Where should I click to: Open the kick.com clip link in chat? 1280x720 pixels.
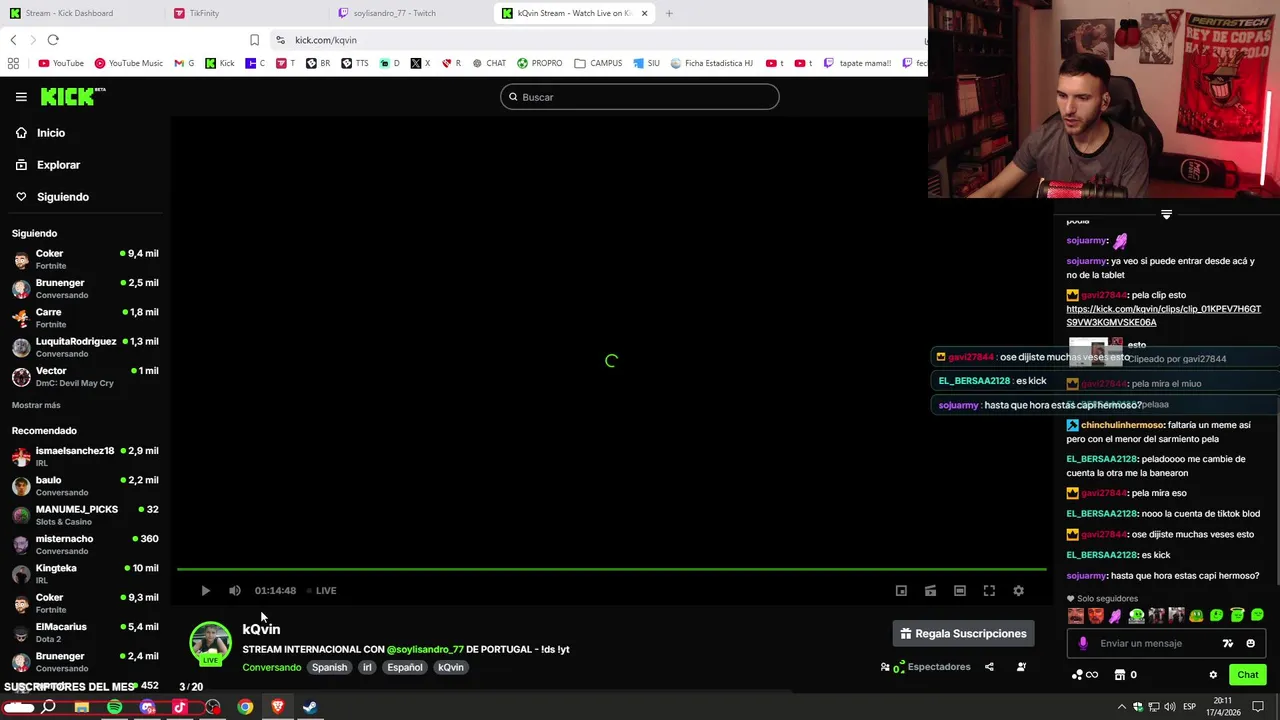click(1163, 316)
